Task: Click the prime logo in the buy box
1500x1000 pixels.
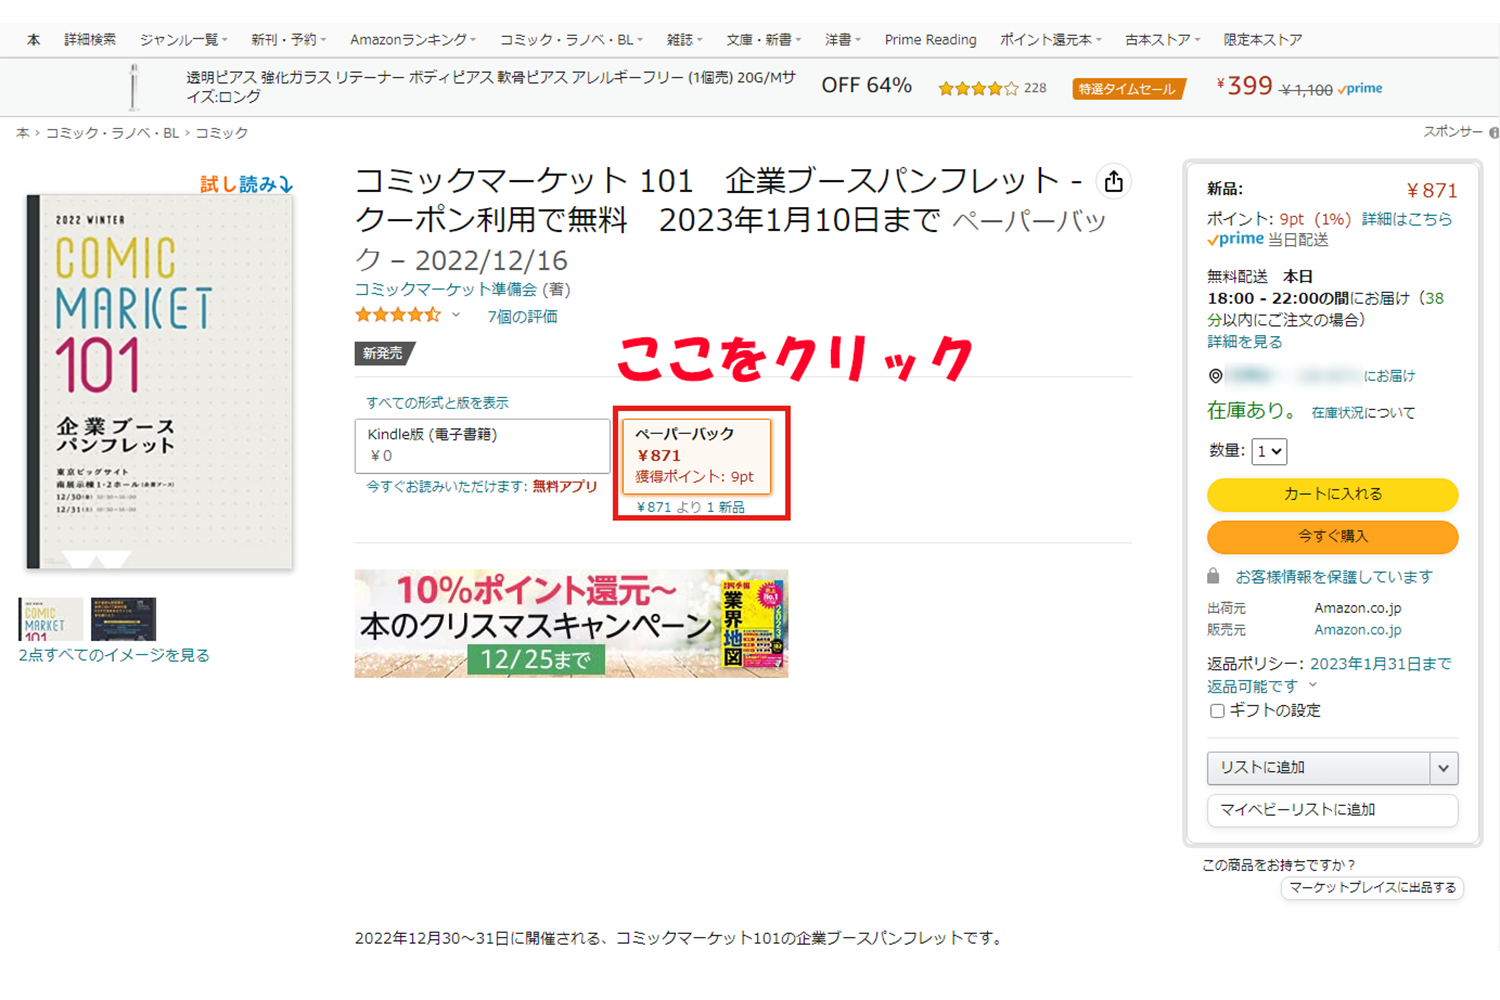Action: pos(1235,240)
